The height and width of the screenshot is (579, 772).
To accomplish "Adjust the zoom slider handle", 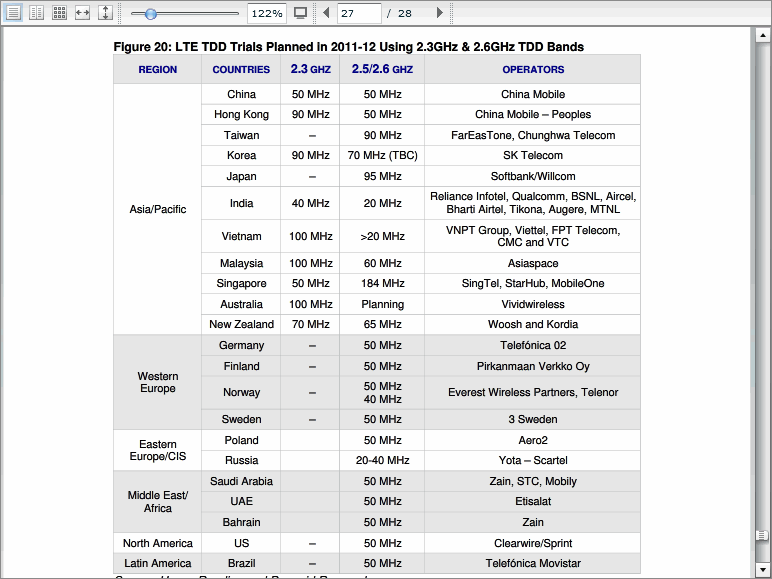I will [x=151, y=14].
